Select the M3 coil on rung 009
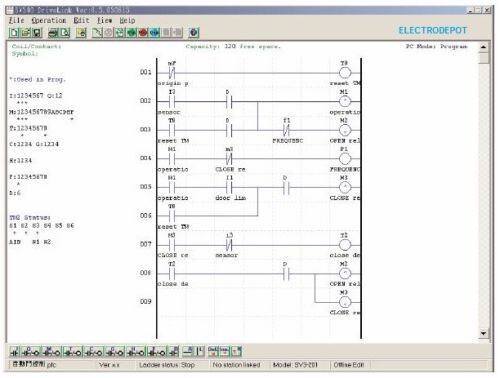500x378 pixels. tap(345, 302)
